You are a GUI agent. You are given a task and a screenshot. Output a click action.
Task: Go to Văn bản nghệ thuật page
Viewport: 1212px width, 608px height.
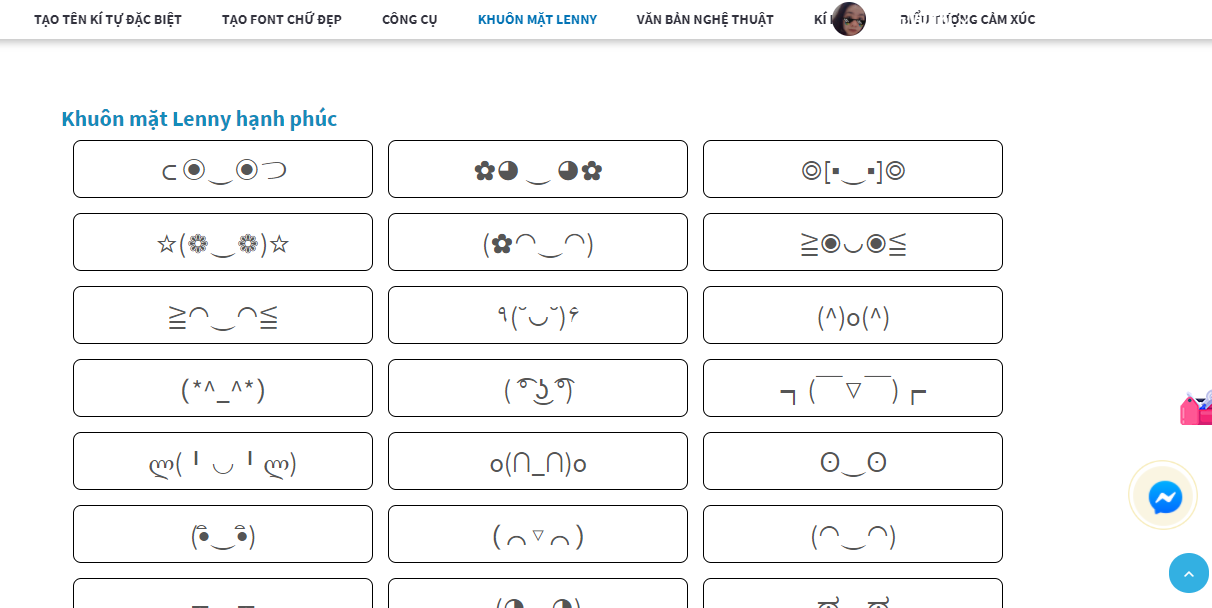pos(705,19)
